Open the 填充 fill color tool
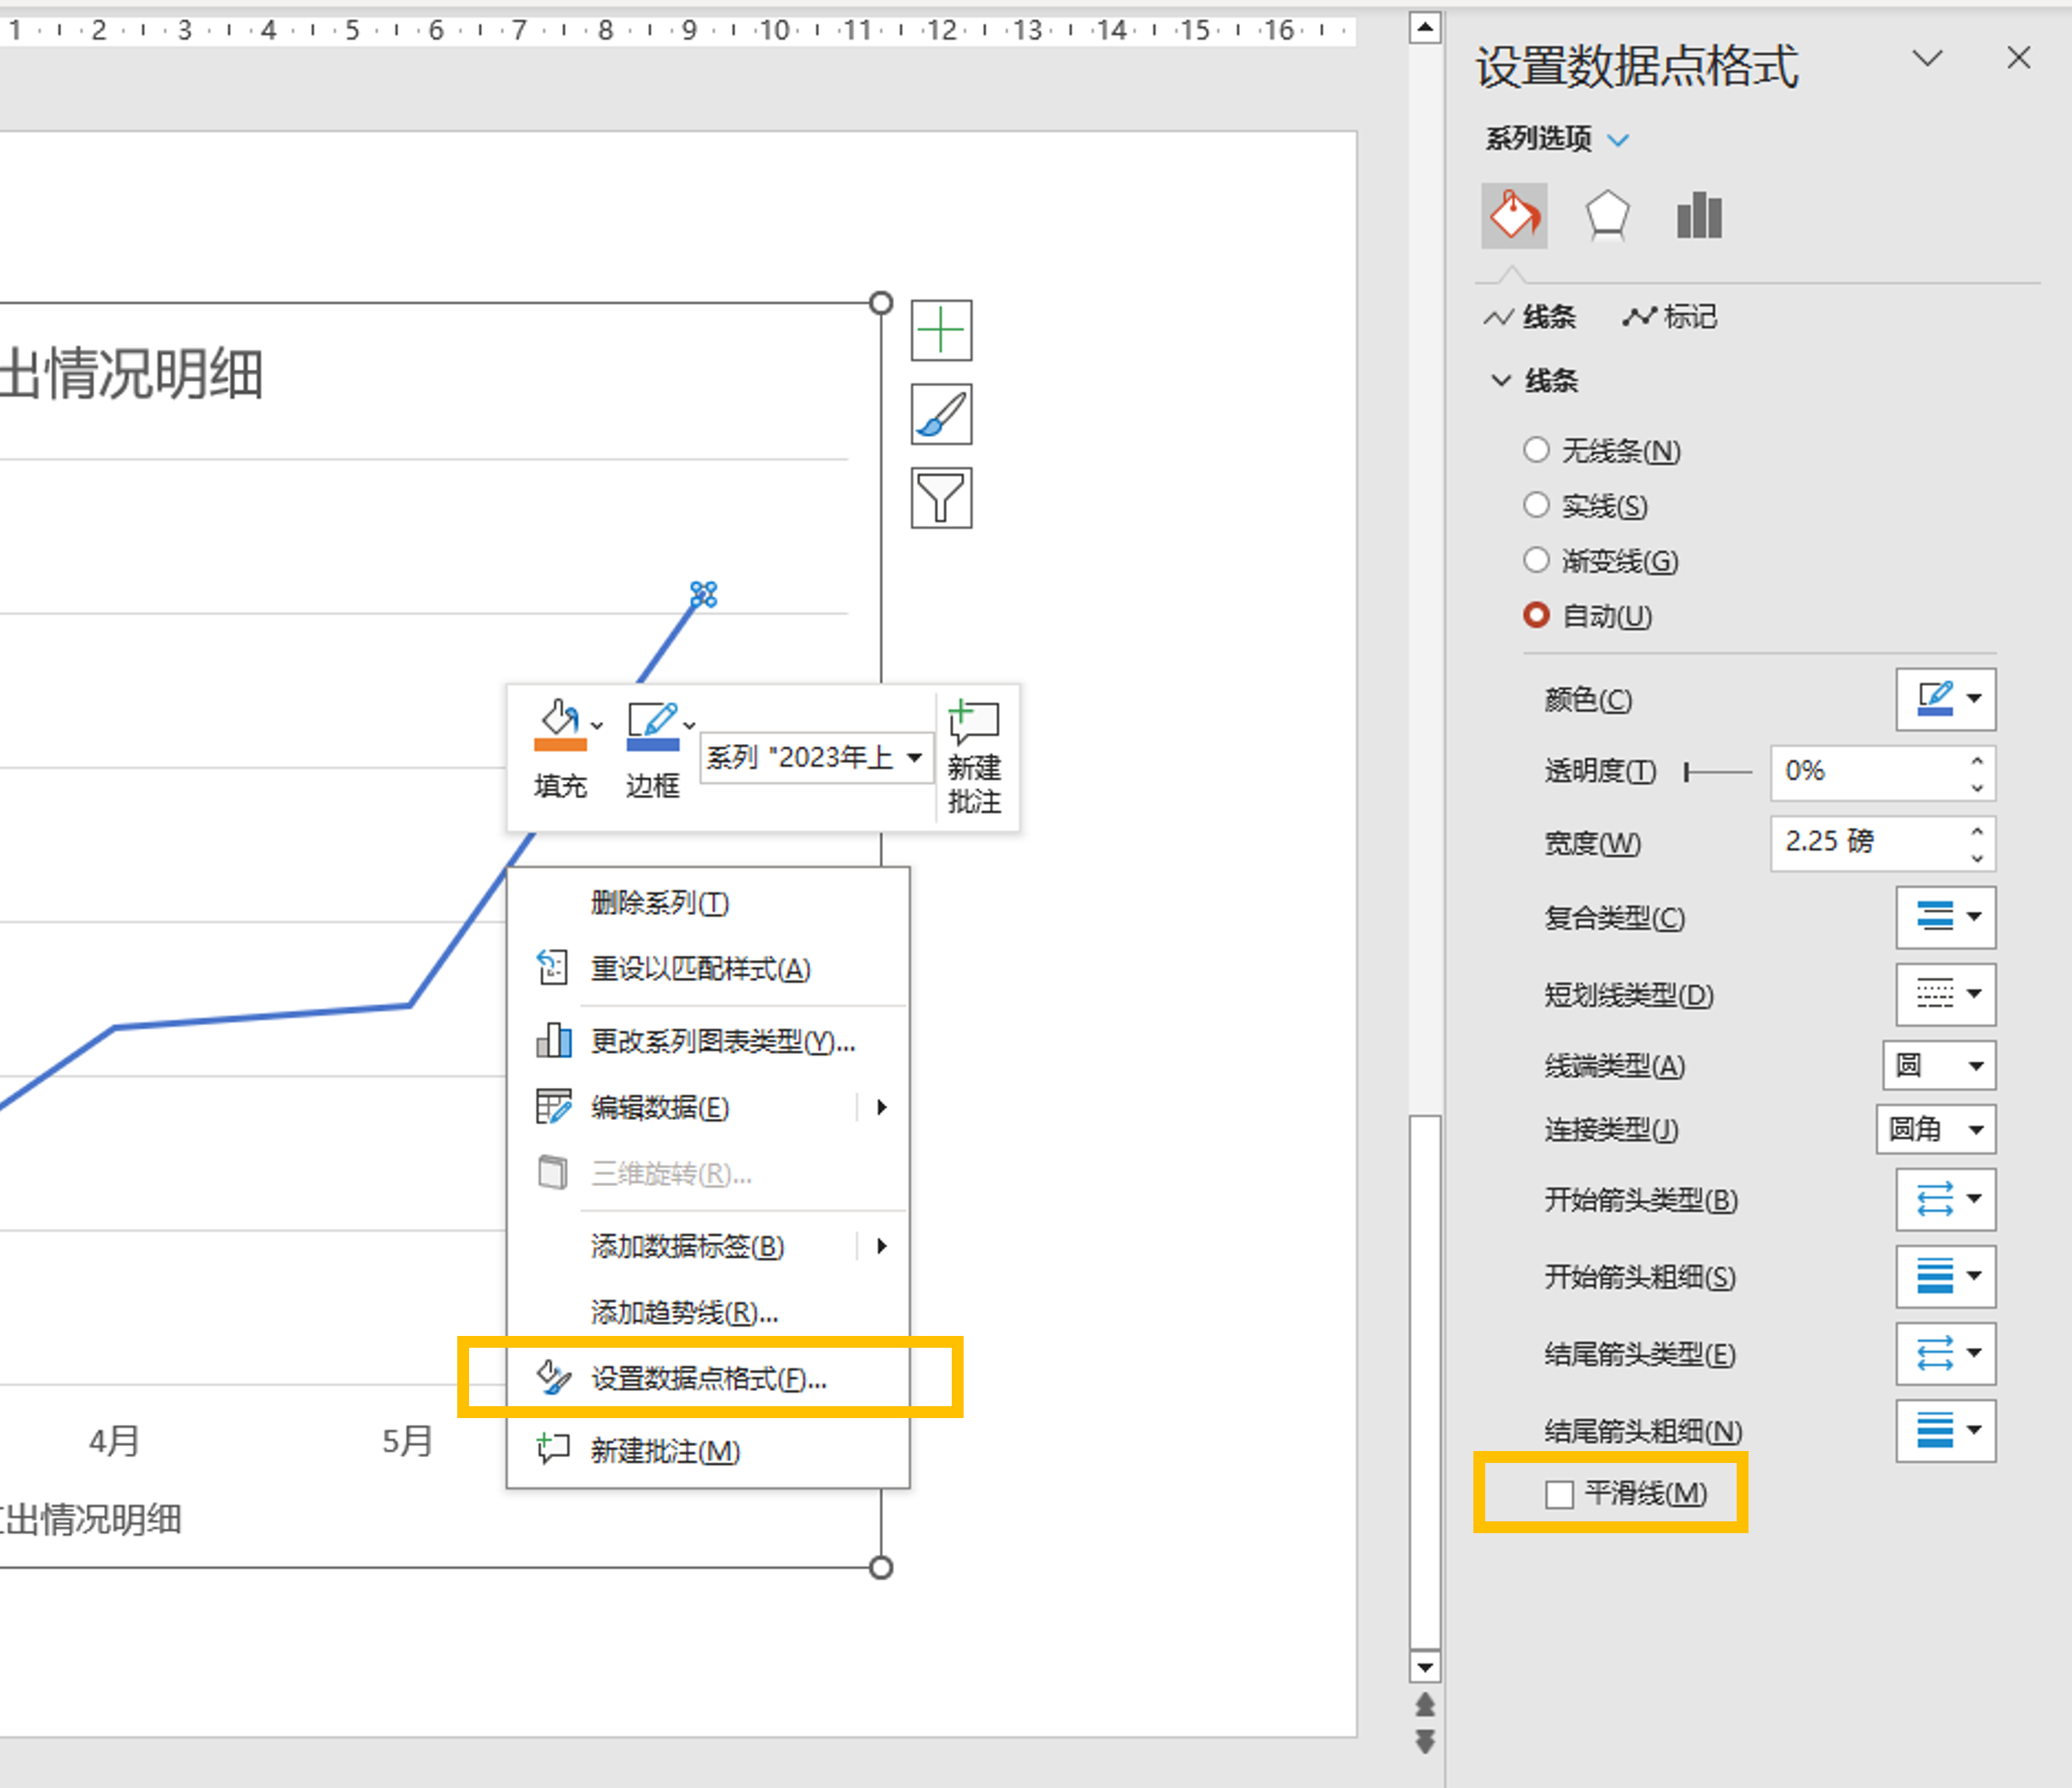This screenshot has height=1788, width=2072. tap(560, 738)
